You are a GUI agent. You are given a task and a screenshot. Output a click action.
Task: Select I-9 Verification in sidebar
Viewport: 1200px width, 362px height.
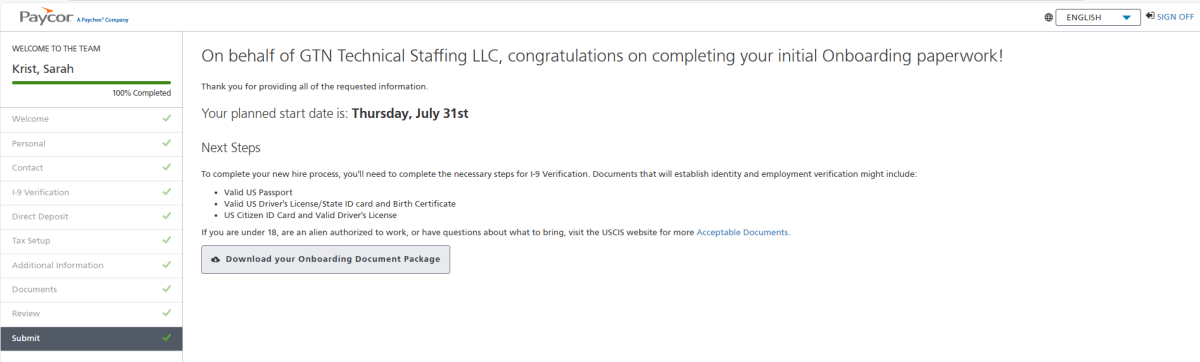tap(91, 192)
